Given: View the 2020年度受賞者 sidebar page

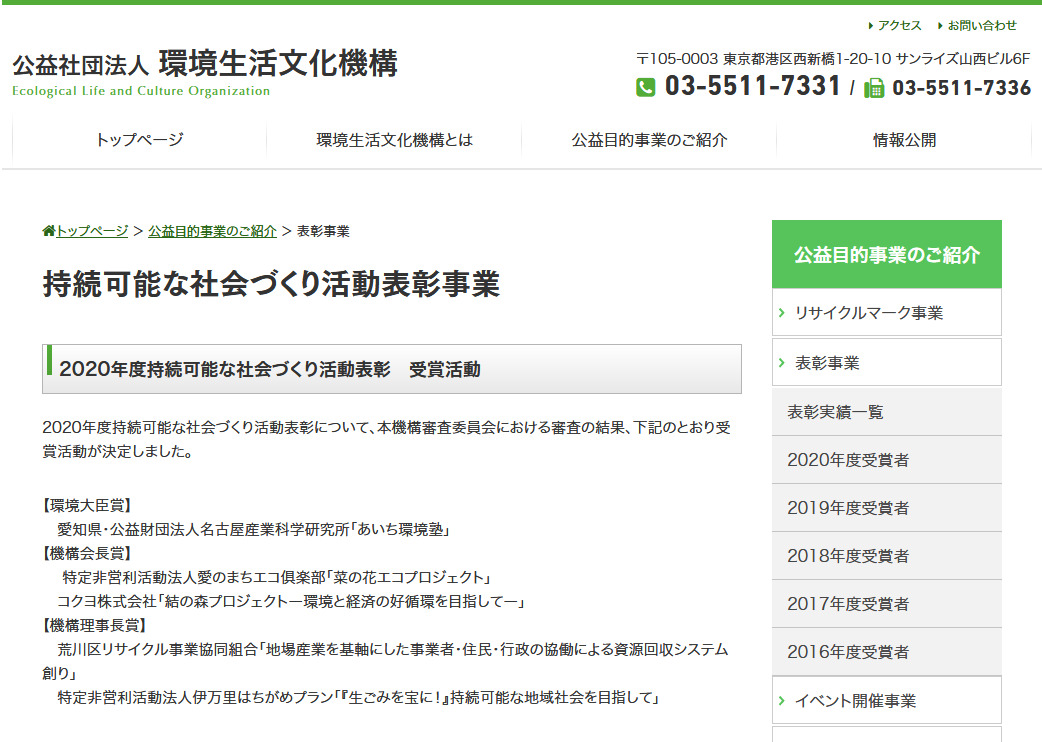Looking at the screenshot, I should click(x=848, y=460).
